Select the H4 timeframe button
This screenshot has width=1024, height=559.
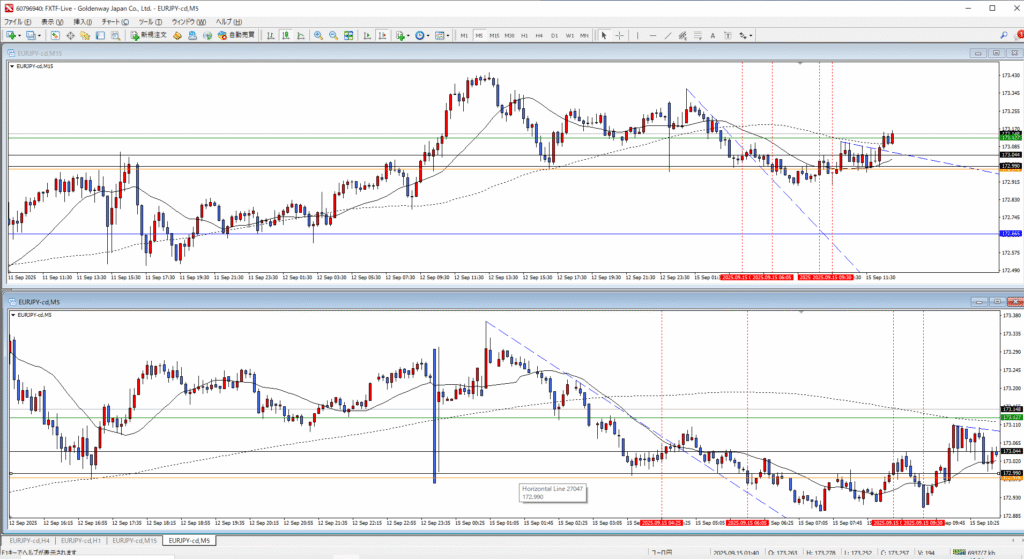coord(539,35)
